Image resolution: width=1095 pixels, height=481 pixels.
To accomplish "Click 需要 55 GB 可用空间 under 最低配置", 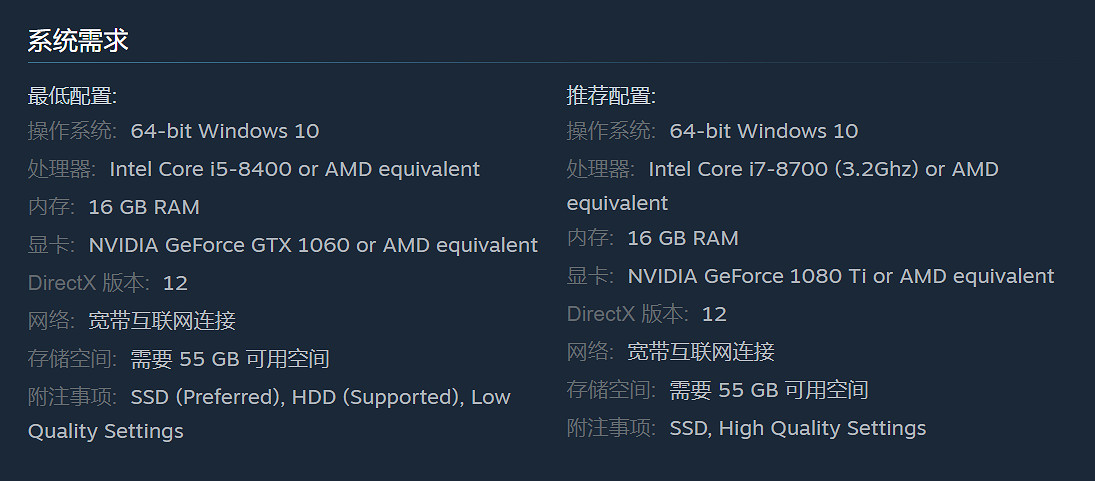I will coord(229,359).
